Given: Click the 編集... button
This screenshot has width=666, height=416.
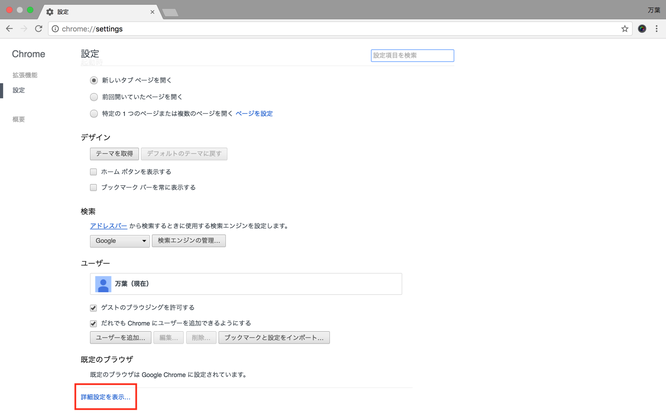Looking at the screenshot, I should click(x=169, y=338).
